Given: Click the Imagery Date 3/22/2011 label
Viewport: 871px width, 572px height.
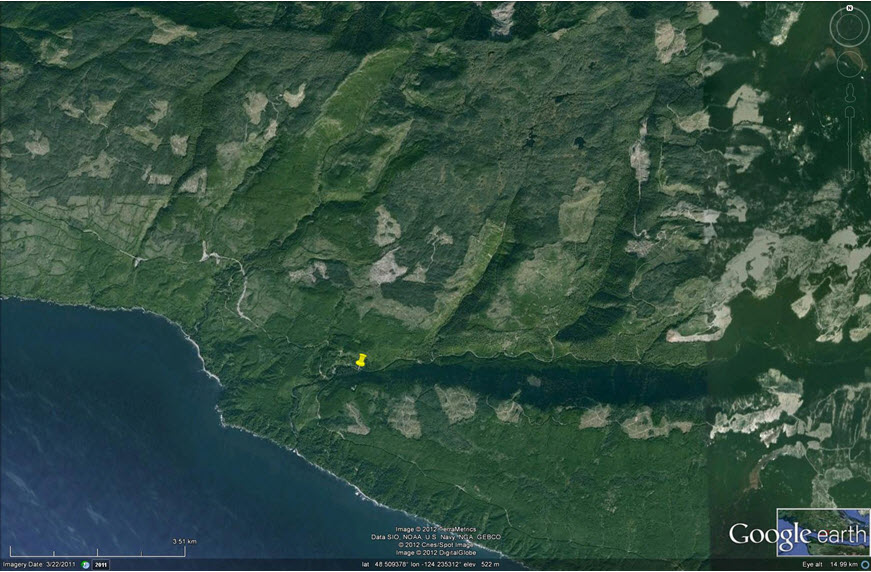Looking at the screenshot, I should pos(39,565).
